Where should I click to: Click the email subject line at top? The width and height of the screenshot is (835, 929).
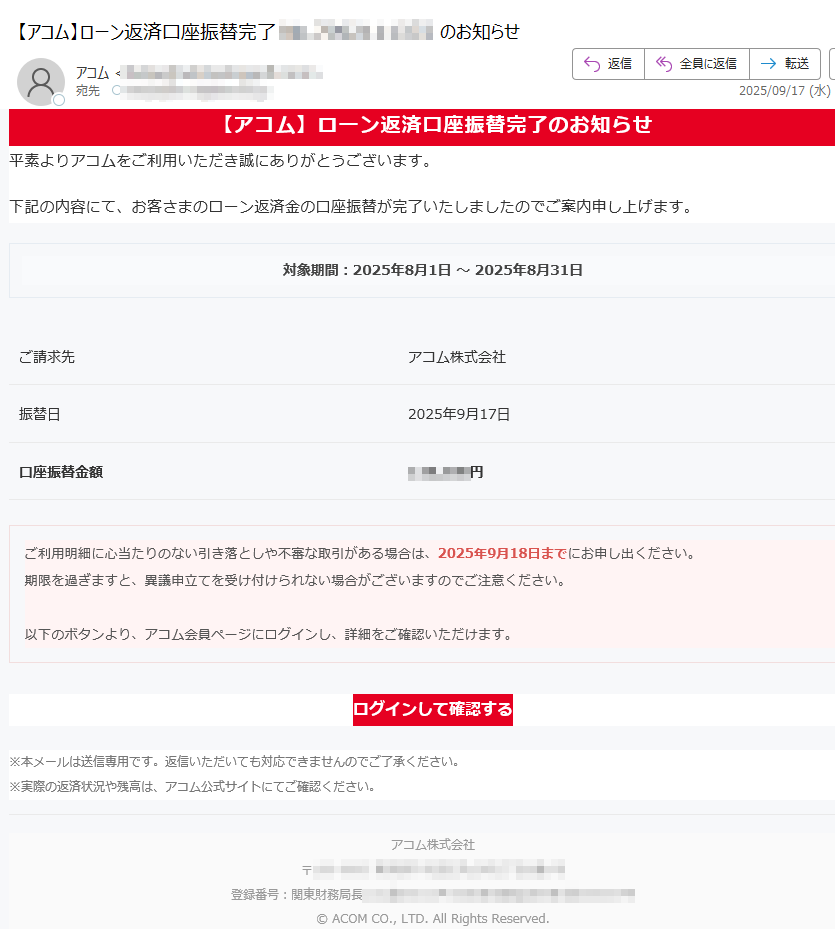(x=267, y=31)
